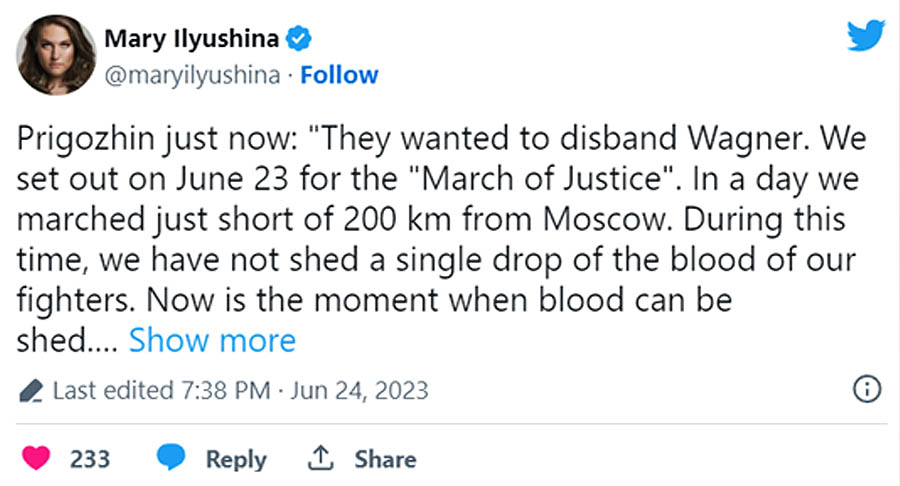Image resolution: width=900 pixels, height=486 pixels.
Task: Open the Twitter bird logo
Action: point(865,37)
